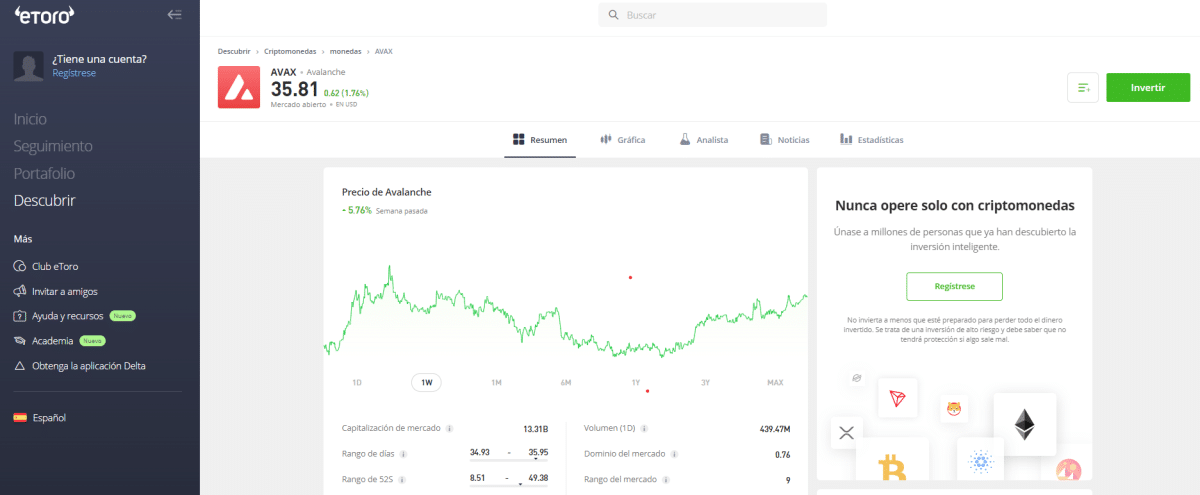Screen dimensions: 1200x495
Task: Click the Rango de días range slider
Action: pos(509,461)
